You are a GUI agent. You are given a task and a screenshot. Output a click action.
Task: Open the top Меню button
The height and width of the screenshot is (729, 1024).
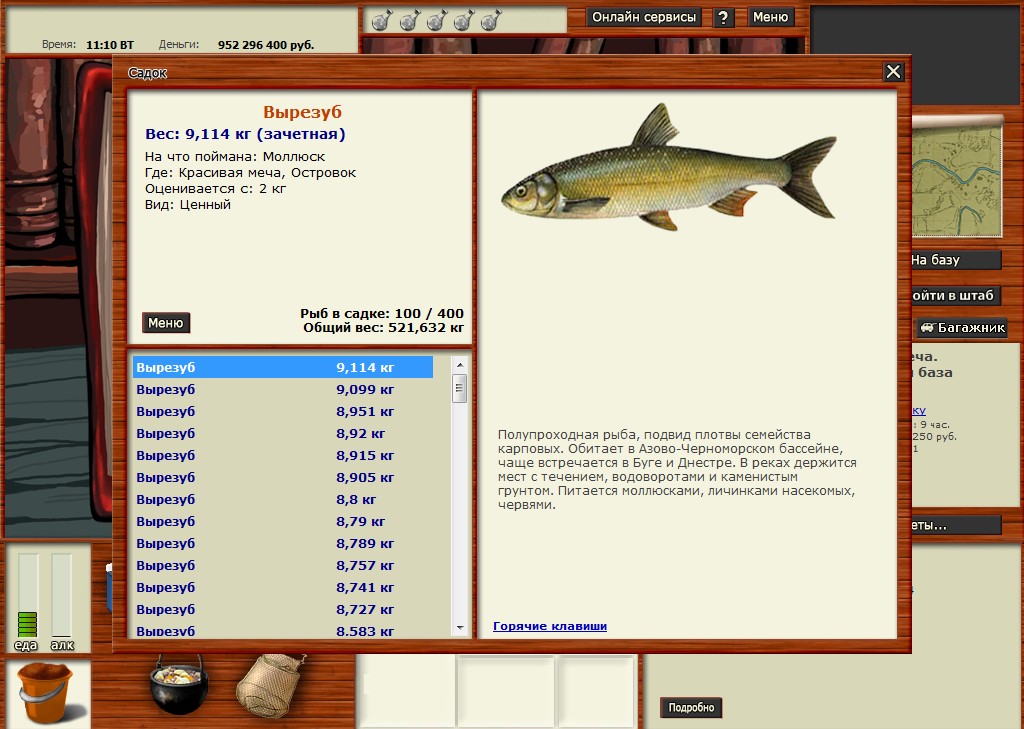pyautogui.click(x=770, y=18)
